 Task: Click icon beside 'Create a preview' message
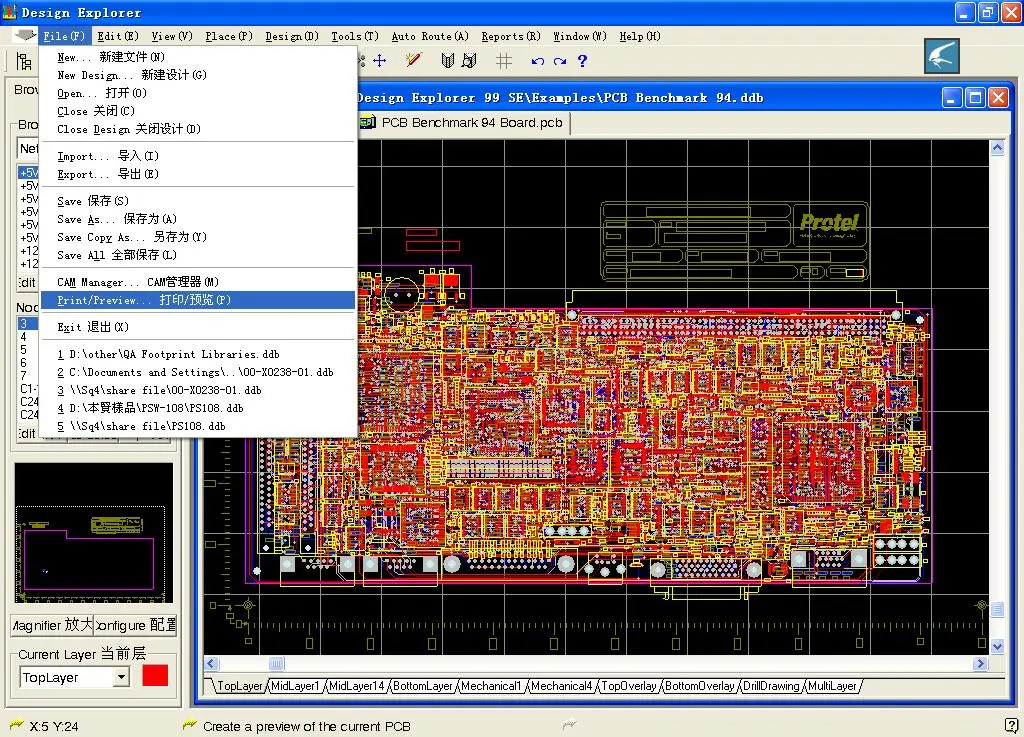[189, 725]
